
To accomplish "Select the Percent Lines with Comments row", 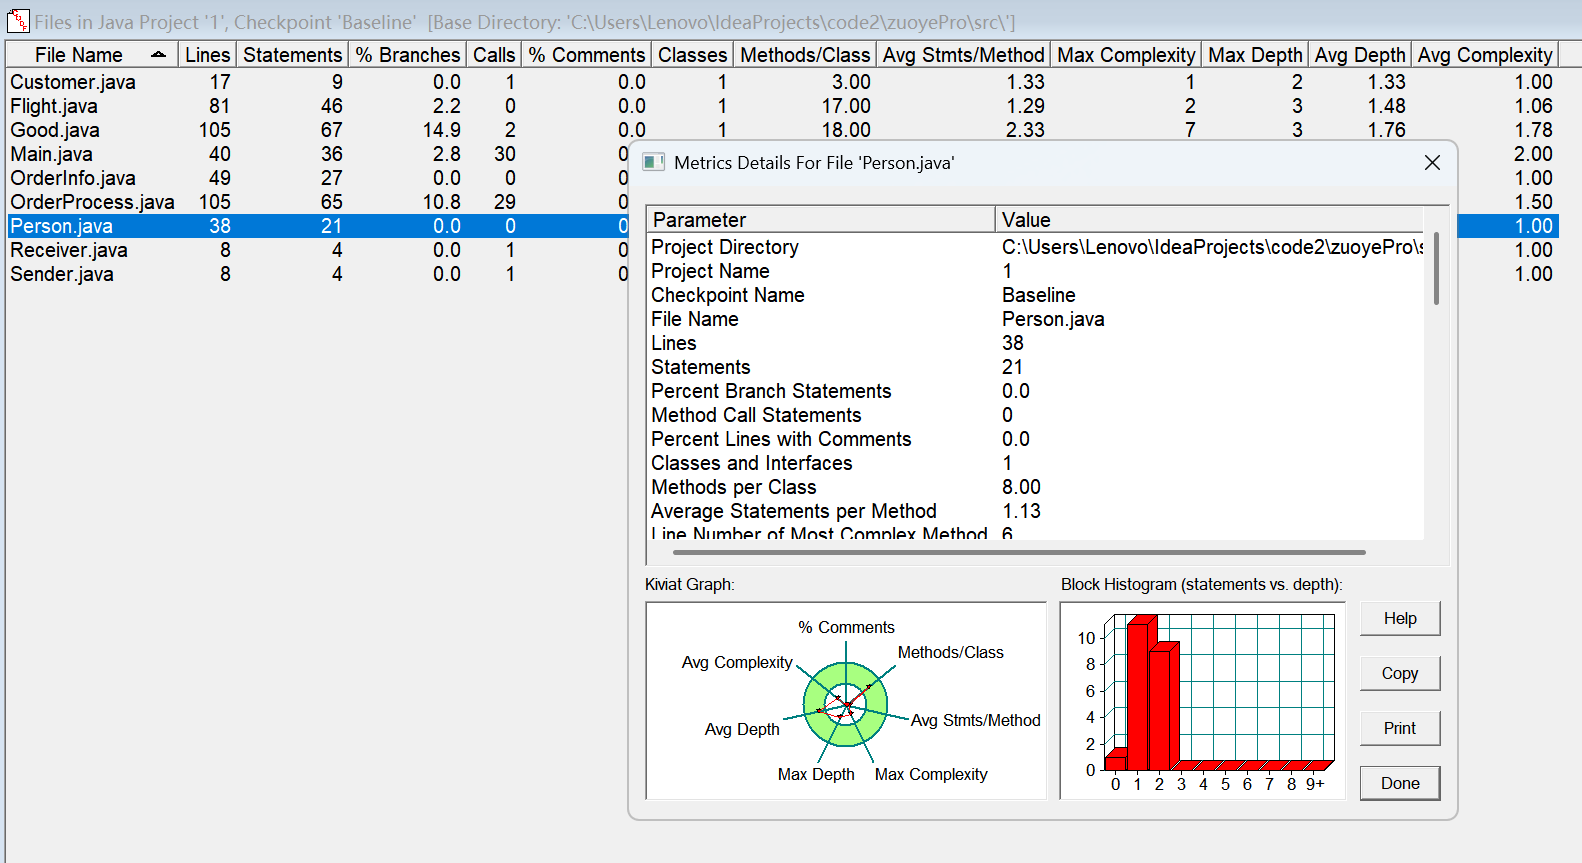I will (1036, 439).
